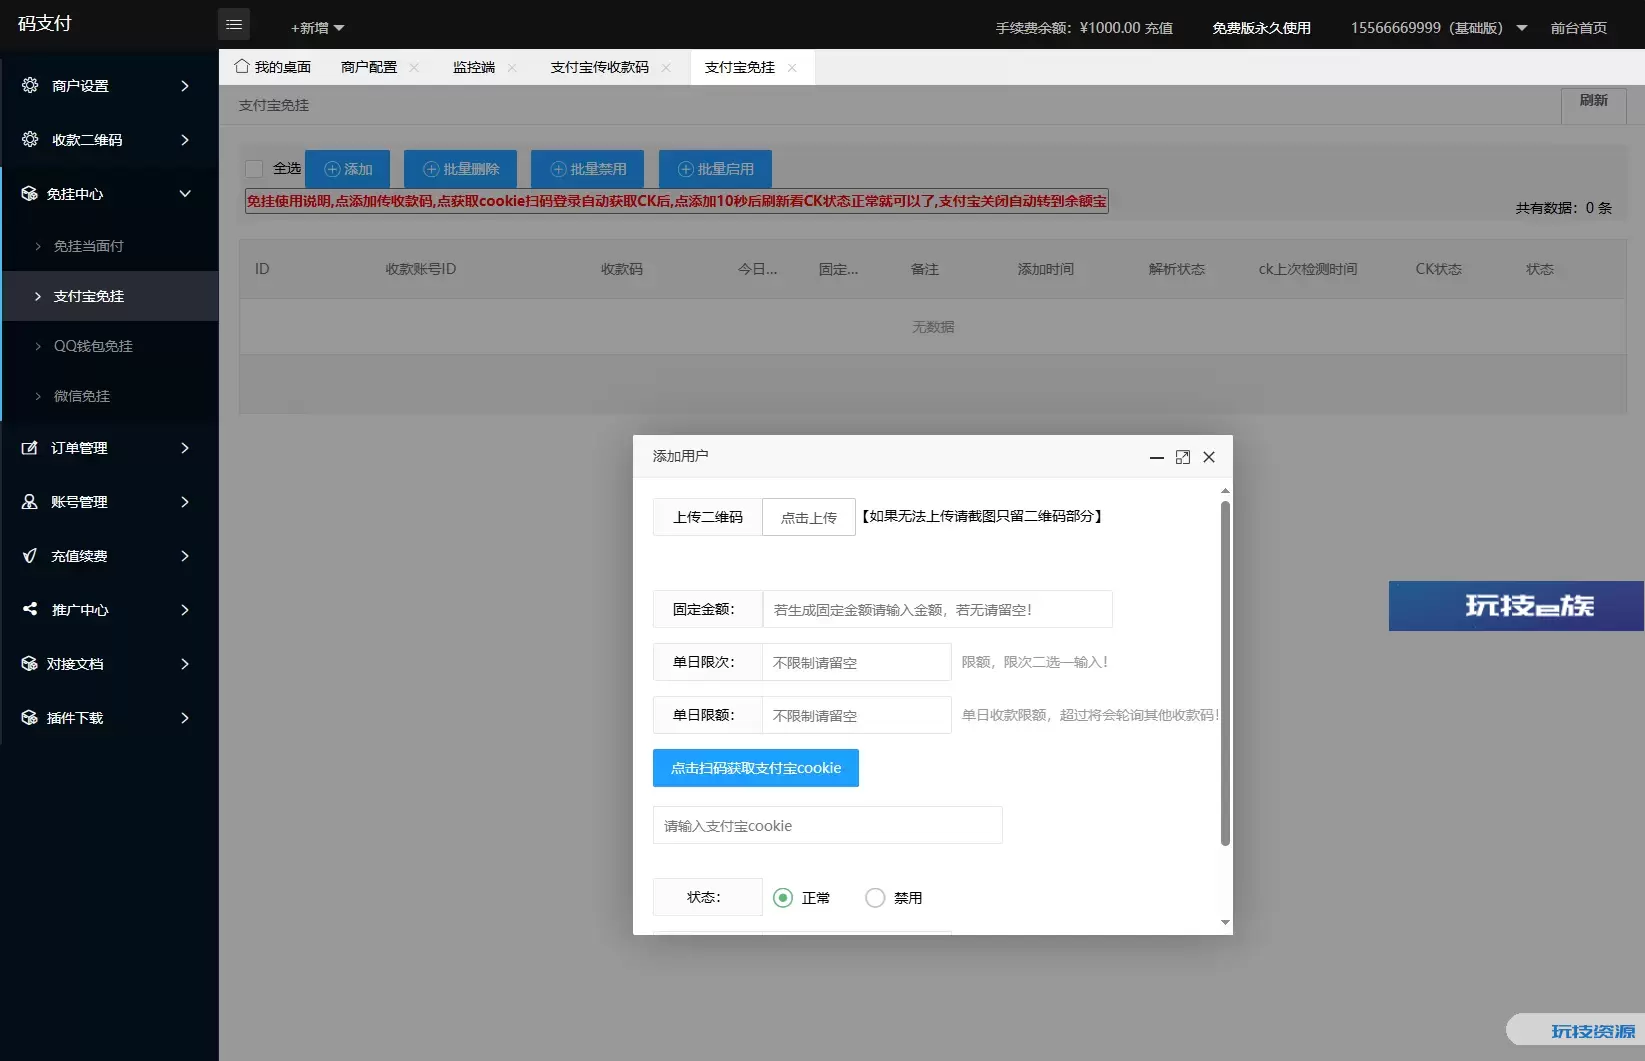Click the 收款二维码 gear icon
This screenshot has height=1061, width=1645.
[30, 139]
